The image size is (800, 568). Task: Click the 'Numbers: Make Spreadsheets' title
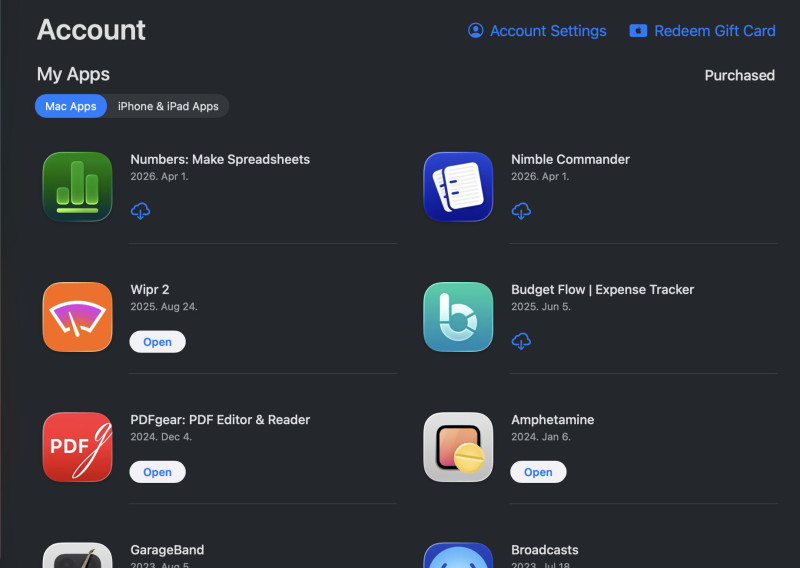(220, 159)
